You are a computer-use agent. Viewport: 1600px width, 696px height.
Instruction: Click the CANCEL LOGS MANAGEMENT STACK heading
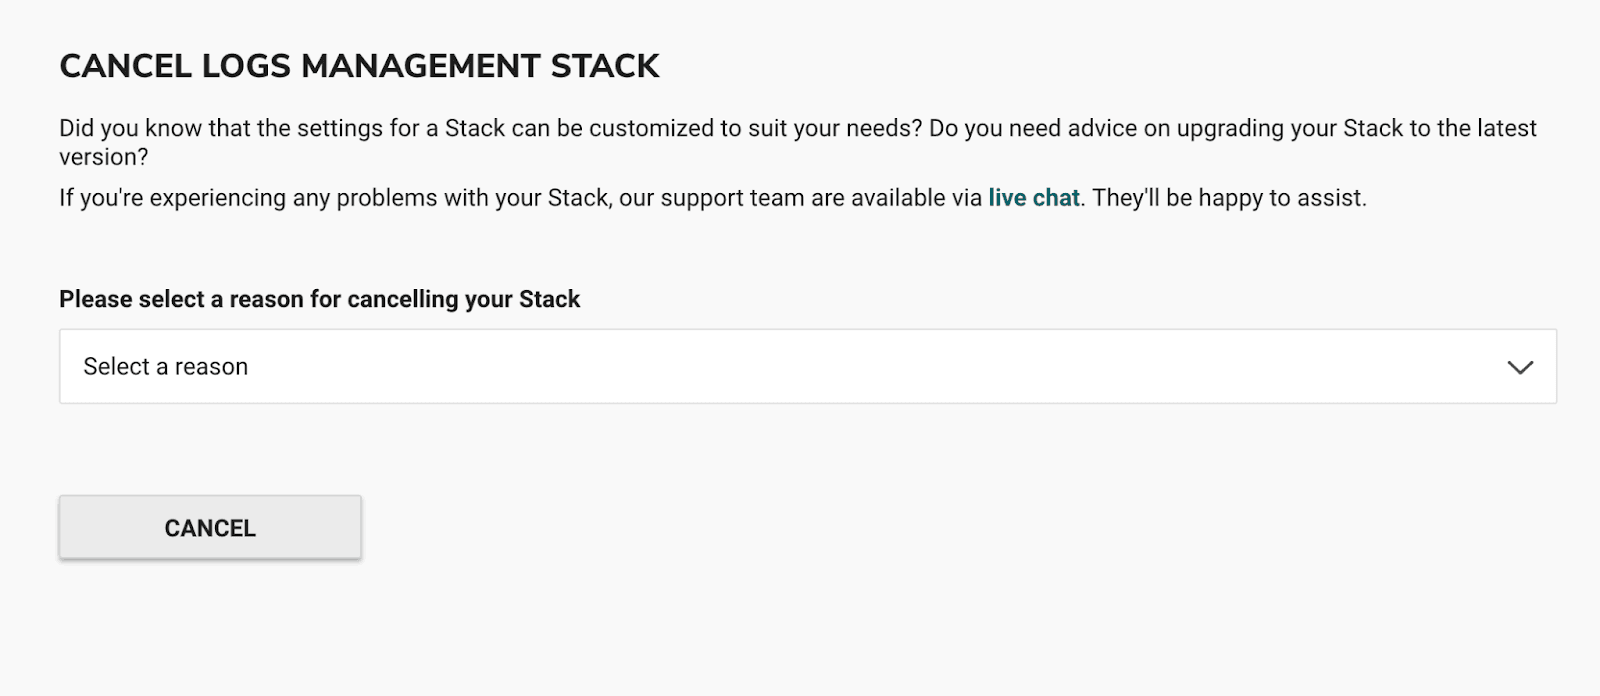click(360, 66)
